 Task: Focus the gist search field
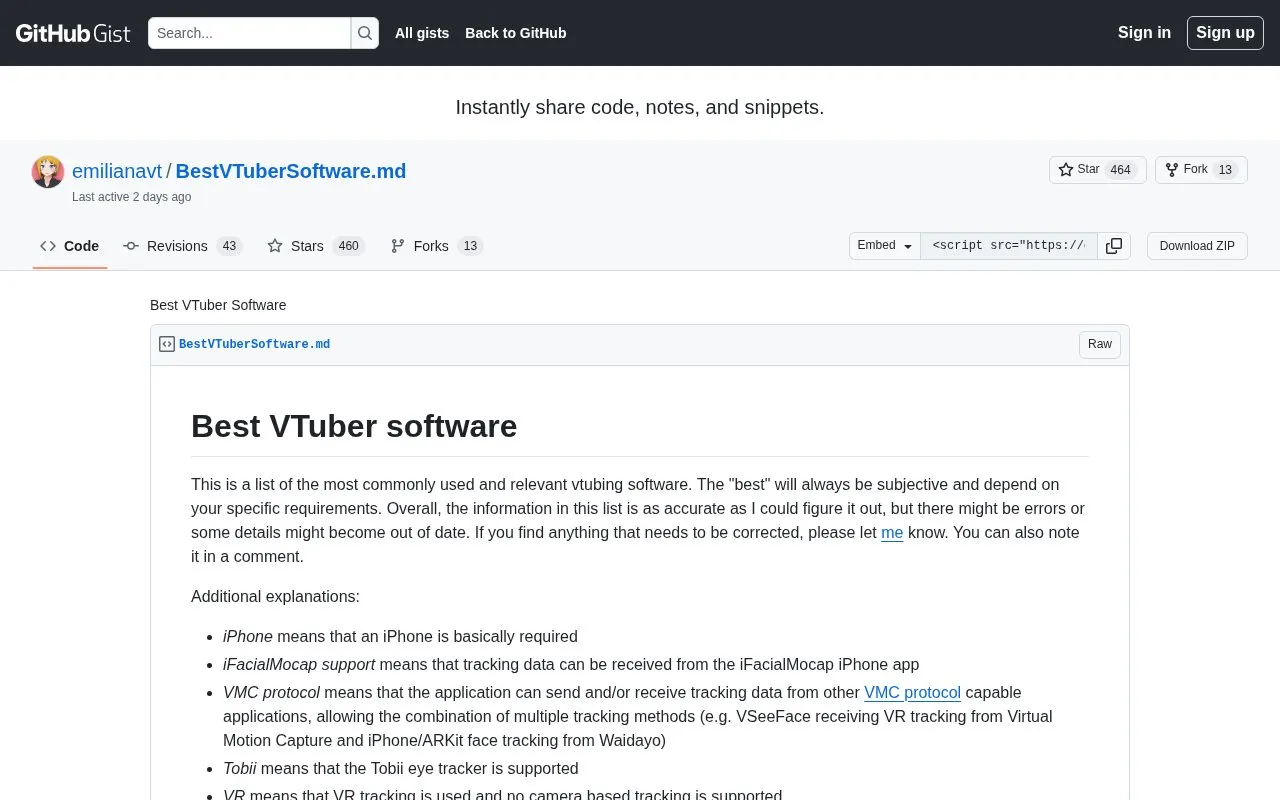[249, 33]
